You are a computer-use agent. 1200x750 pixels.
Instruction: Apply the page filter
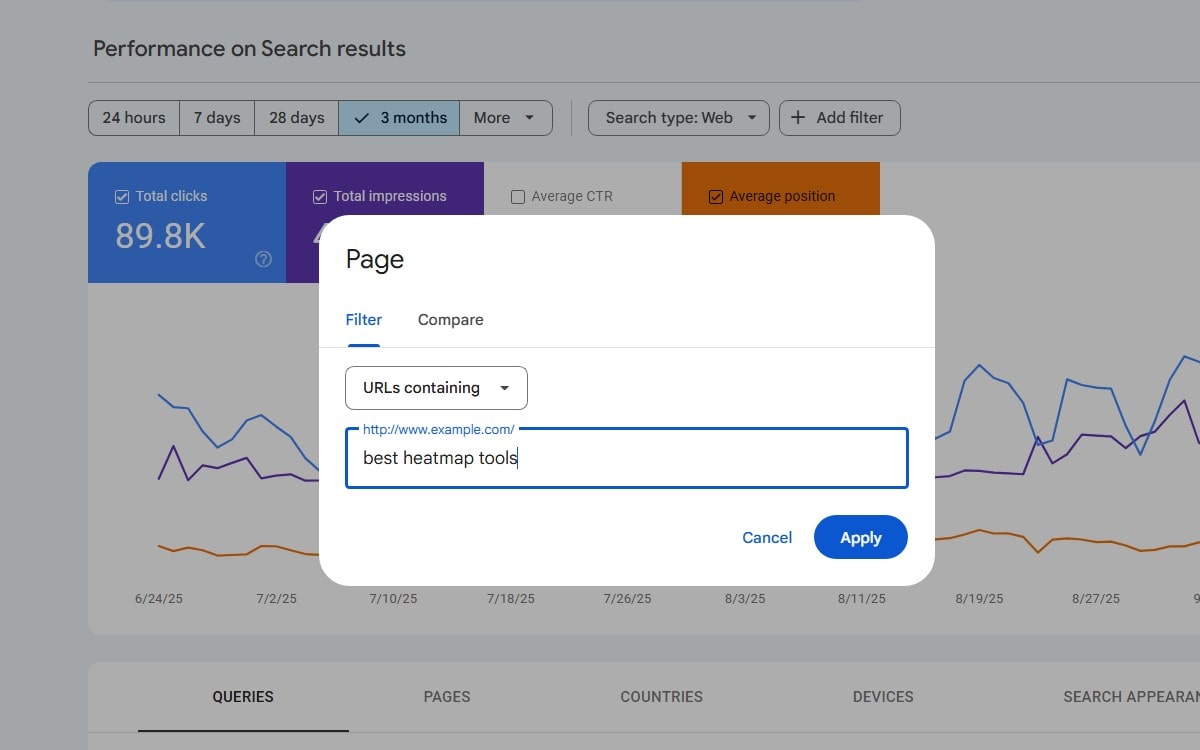[x=860, y=537]
